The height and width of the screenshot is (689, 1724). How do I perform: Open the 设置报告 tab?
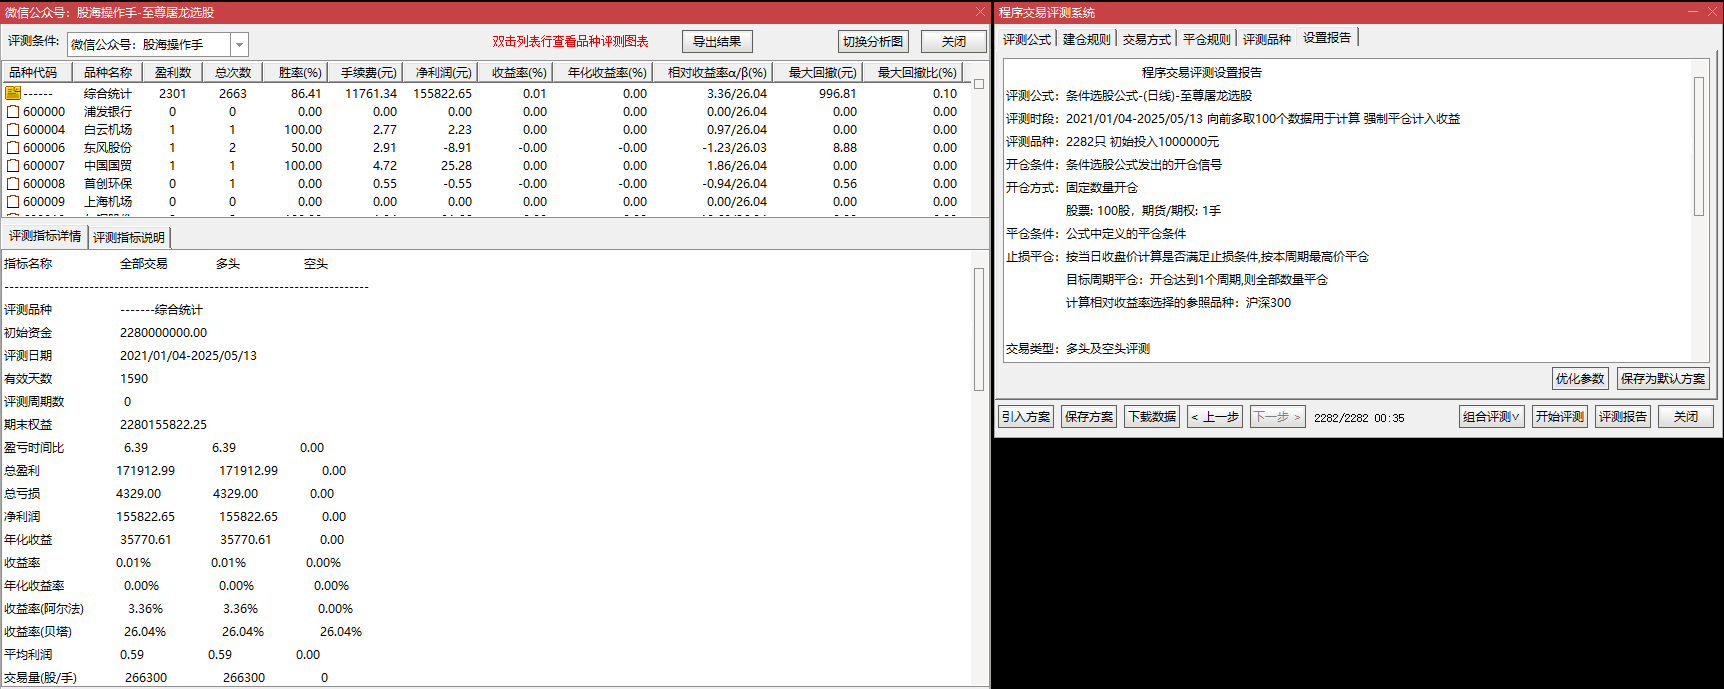[x=1327, y=38]
